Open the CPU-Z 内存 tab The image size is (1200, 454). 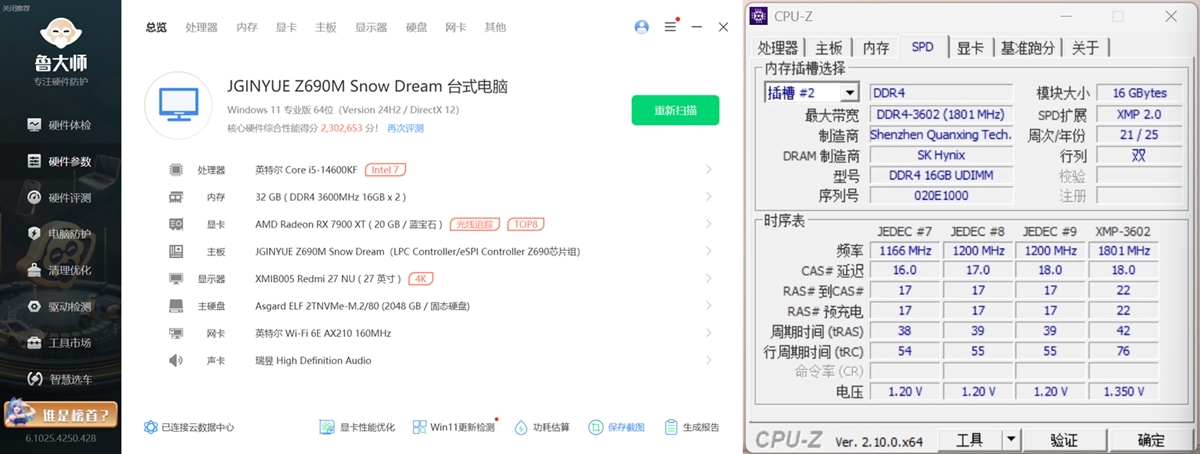click(x=876, y=47)
